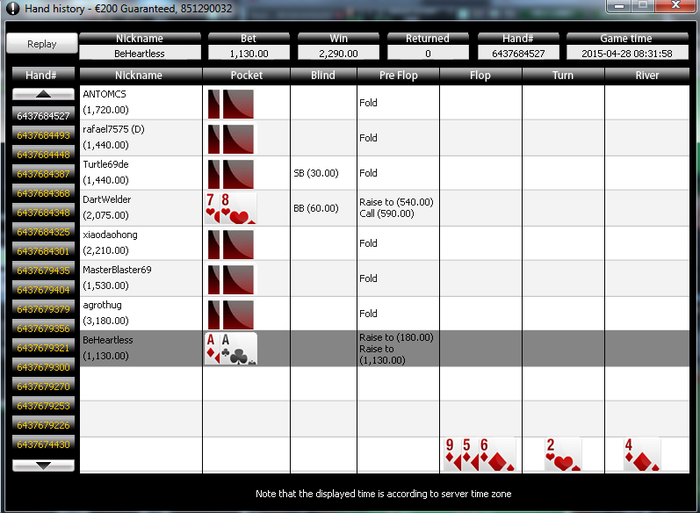Select MasterBlaster69 player name
This screenshot has width=700, height=513.
pos(117,270)
